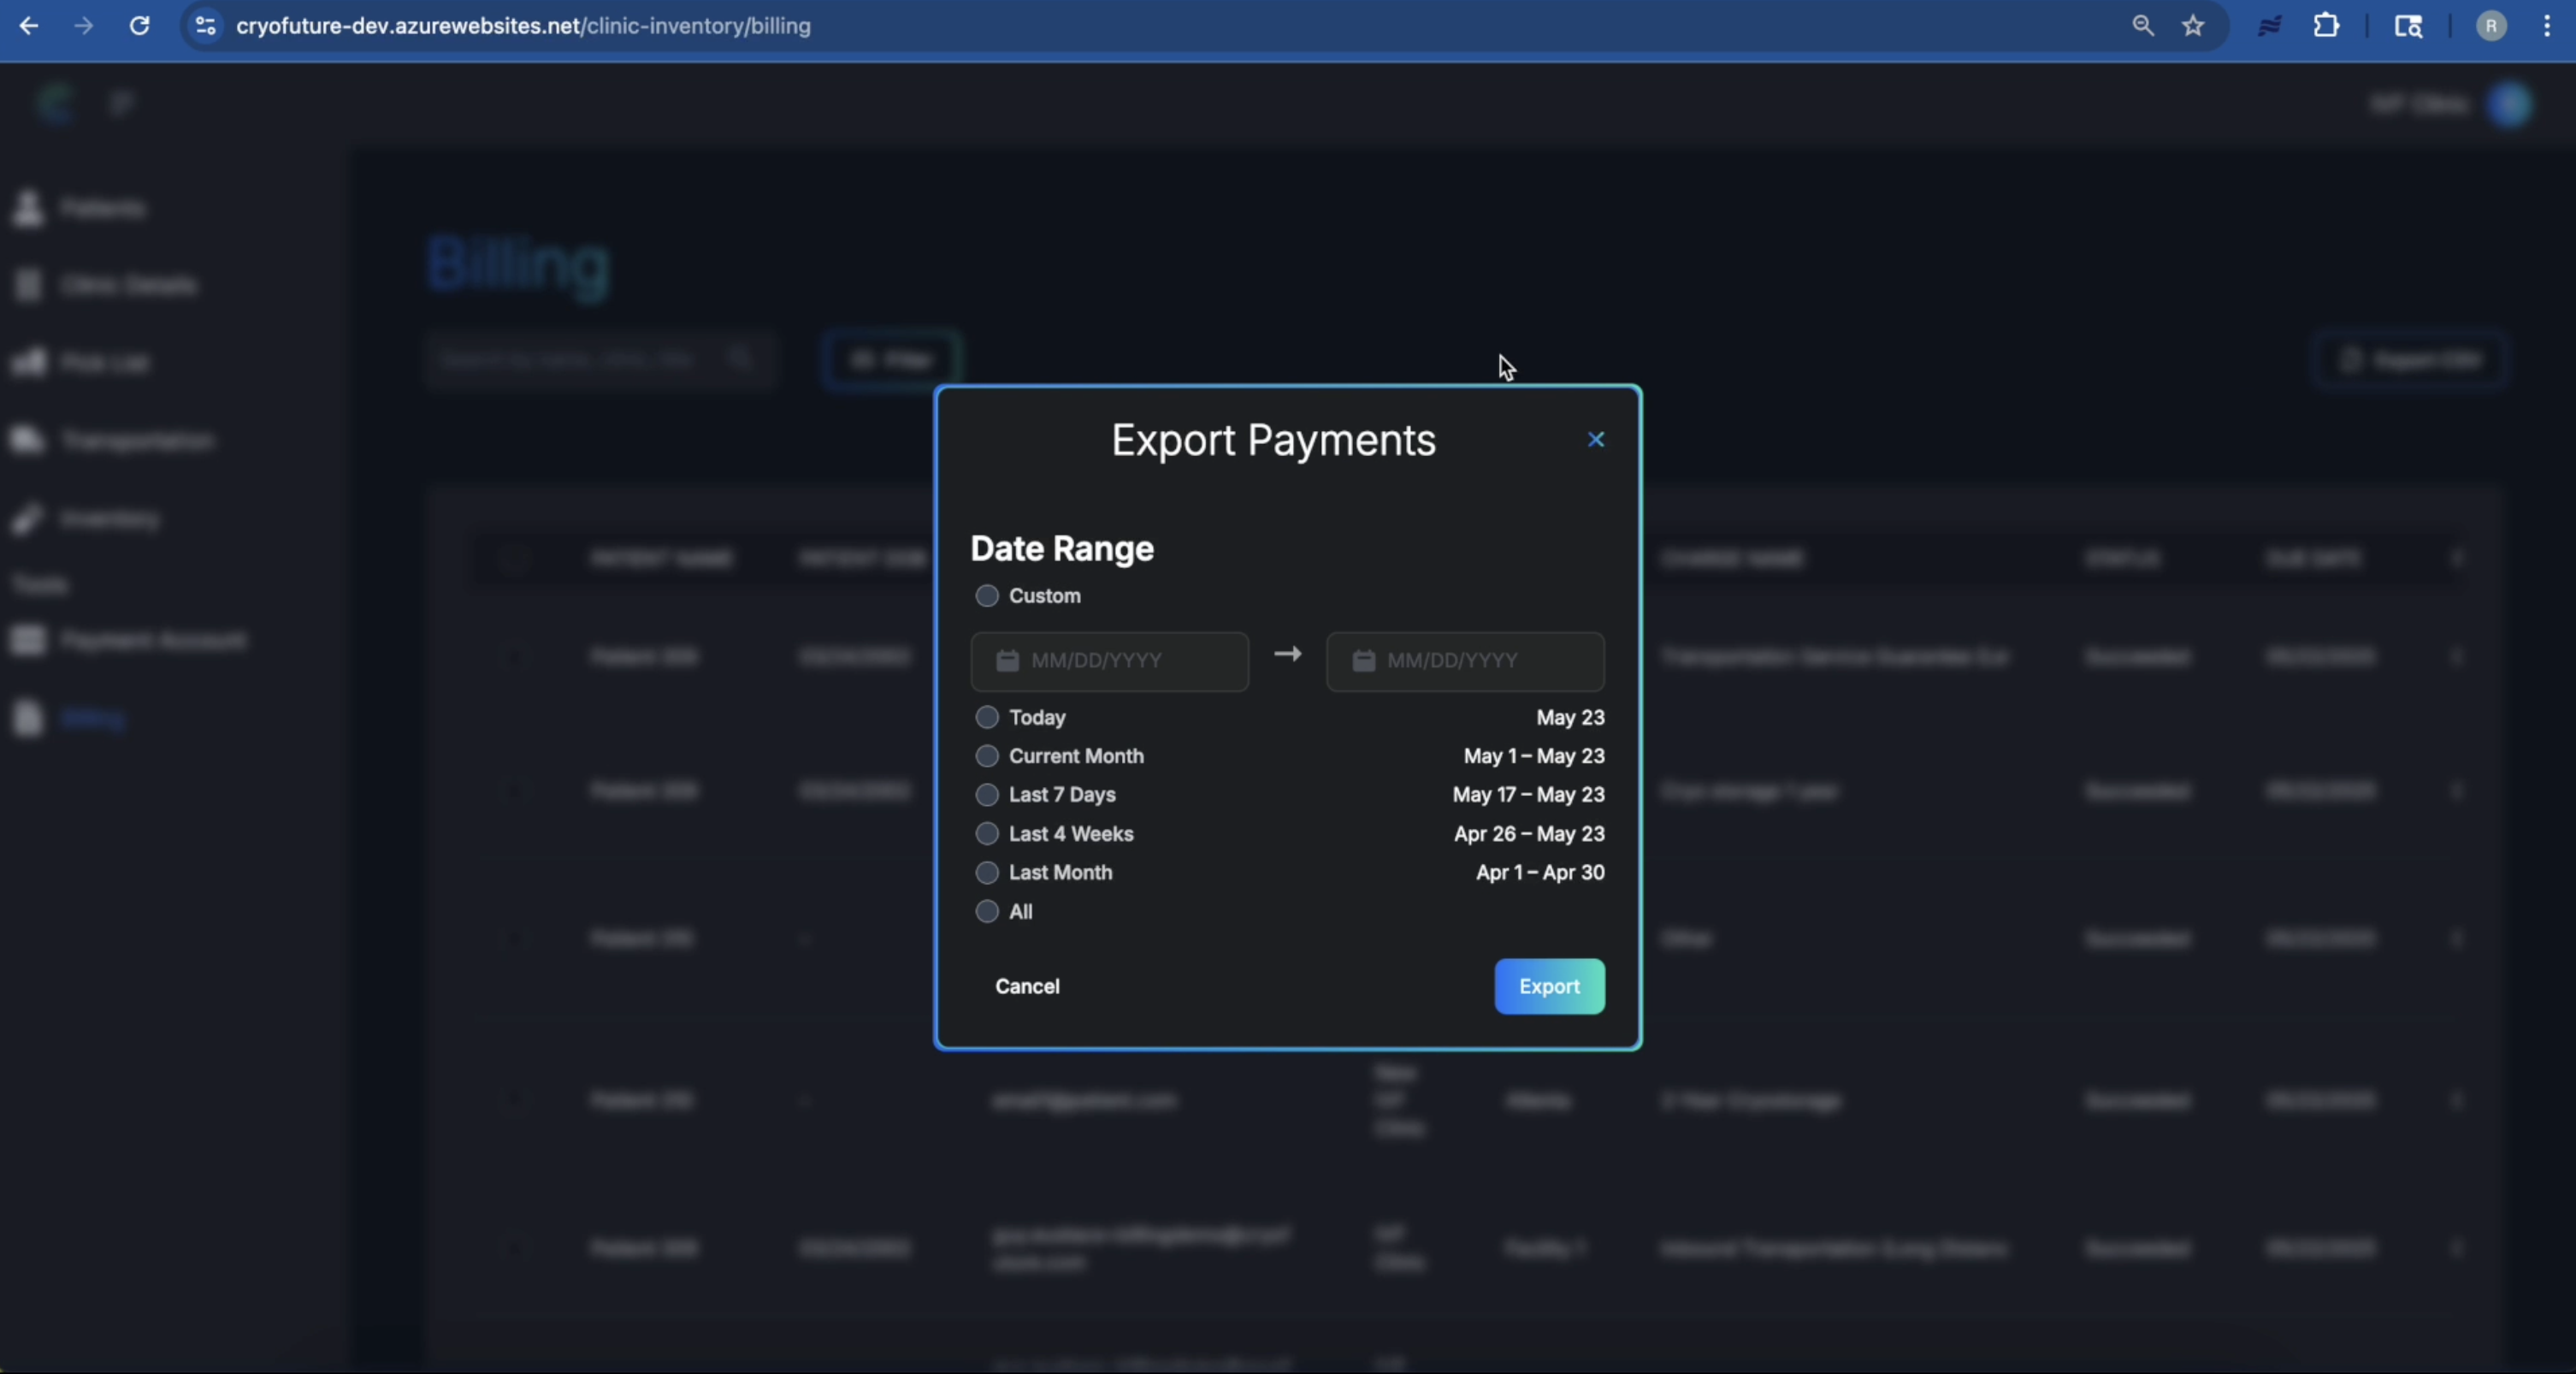Select the Last Month date range

987,872
